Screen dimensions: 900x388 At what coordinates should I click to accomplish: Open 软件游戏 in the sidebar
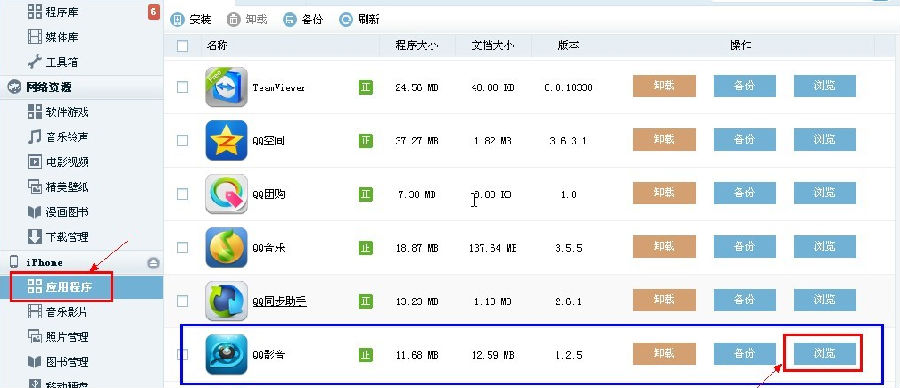[x=59, y=112]
